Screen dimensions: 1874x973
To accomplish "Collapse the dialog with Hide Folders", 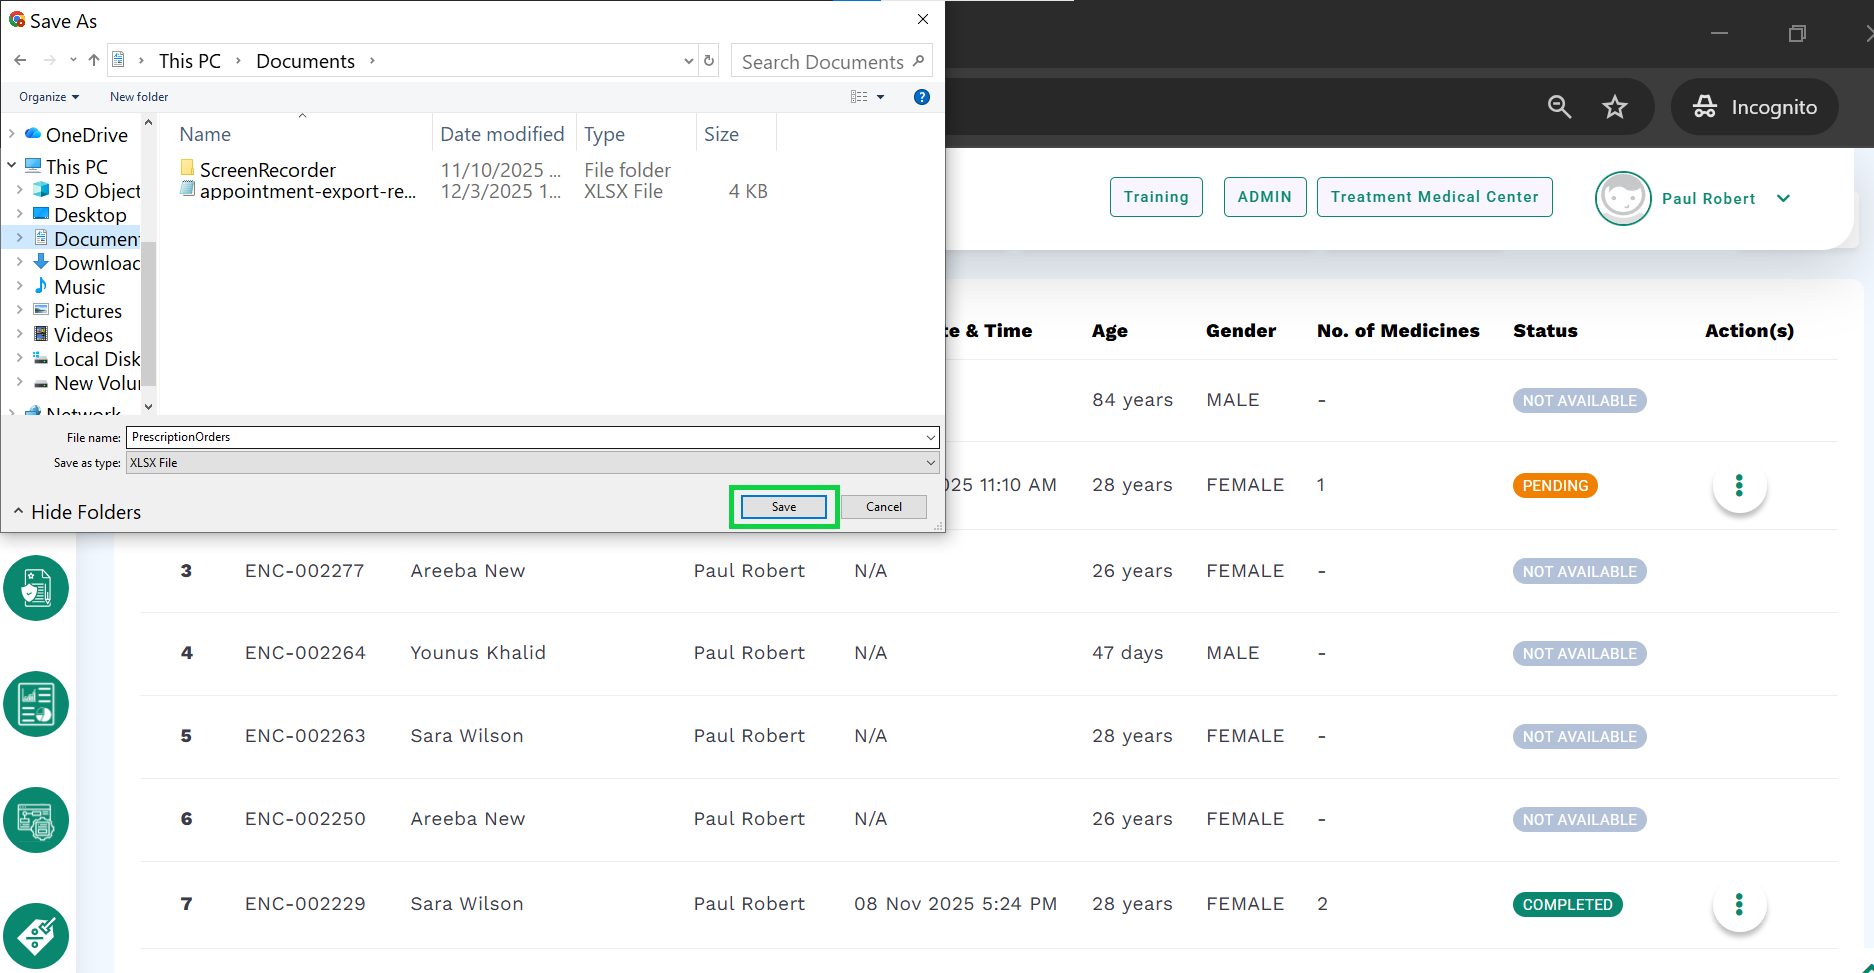I will click(76, 512).
